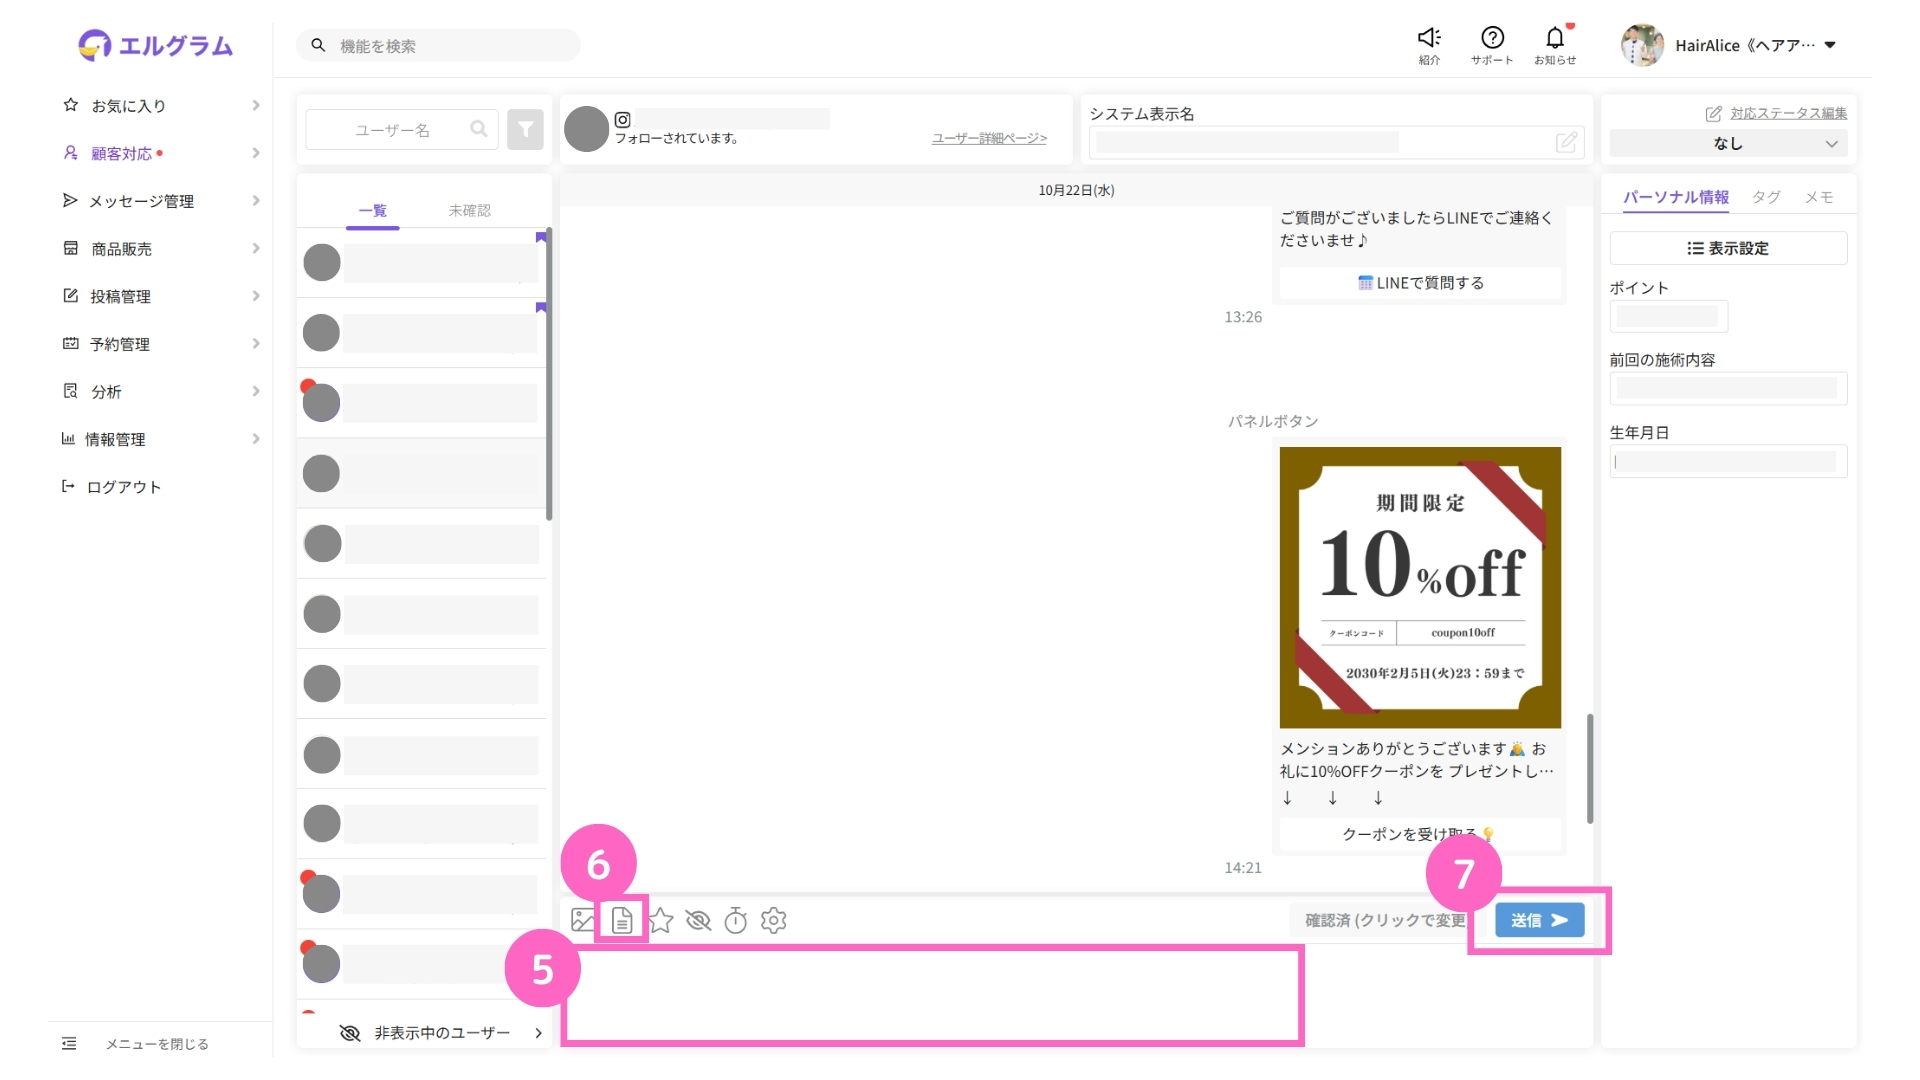
Task: Switch to the 未確認 tab
Action: 469,211
